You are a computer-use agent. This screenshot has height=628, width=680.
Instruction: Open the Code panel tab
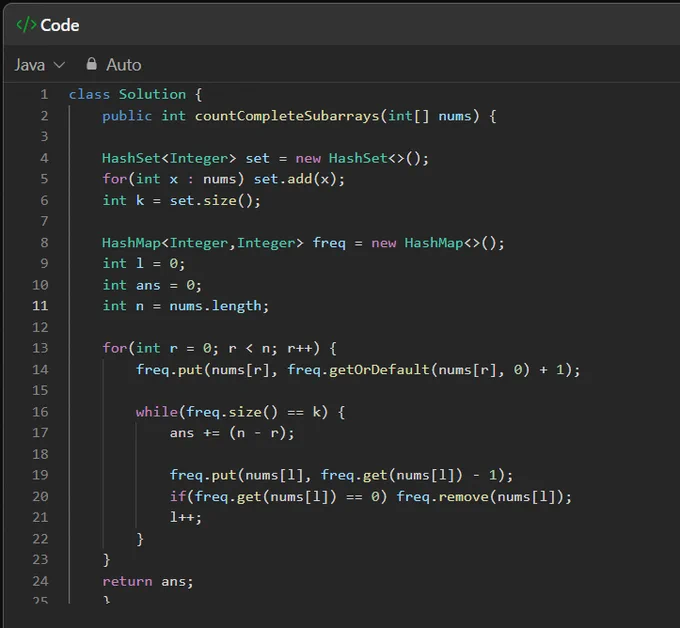[48, 25]
